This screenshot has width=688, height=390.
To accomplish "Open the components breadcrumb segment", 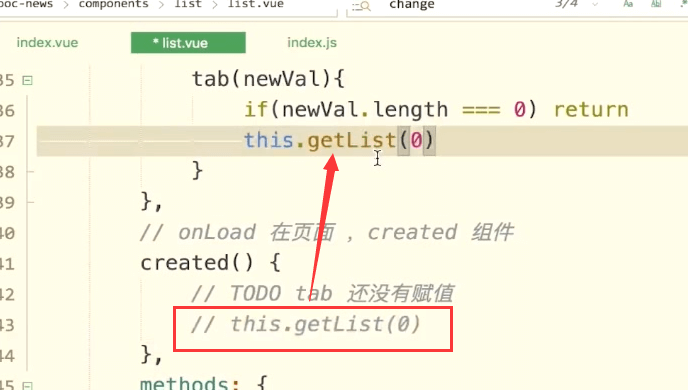I will (114, 4).
